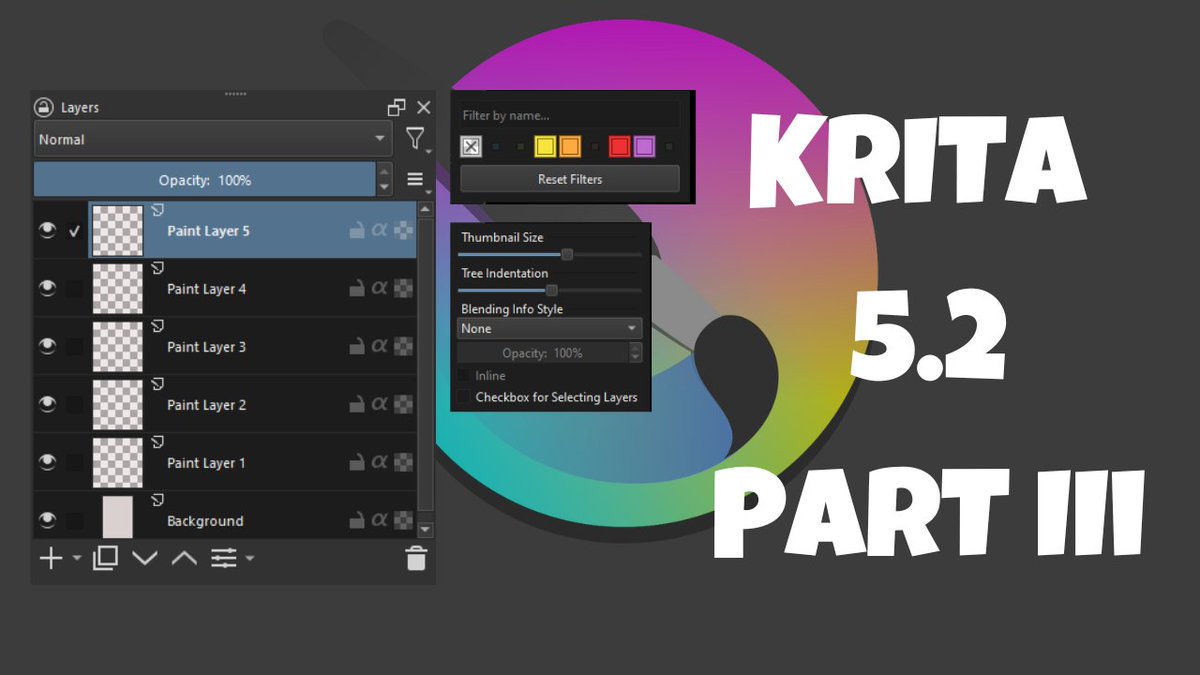
Task: Select Paint Layer 1 row
Action: coord(225,463)
